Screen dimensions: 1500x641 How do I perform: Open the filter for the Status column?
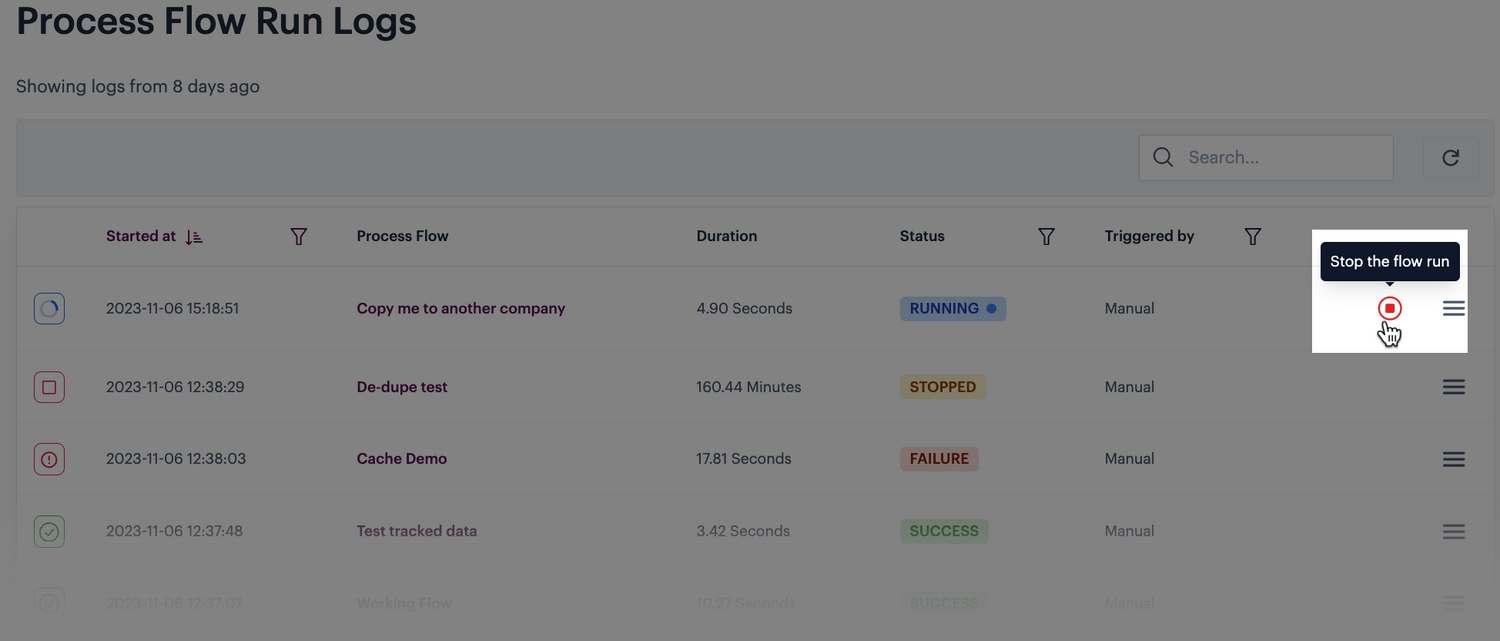1046,236
